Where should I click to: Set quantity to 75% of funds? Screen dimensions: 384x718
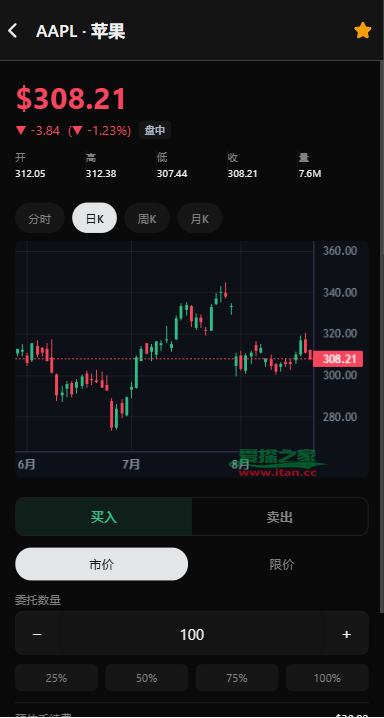click(x=237, y=678)
